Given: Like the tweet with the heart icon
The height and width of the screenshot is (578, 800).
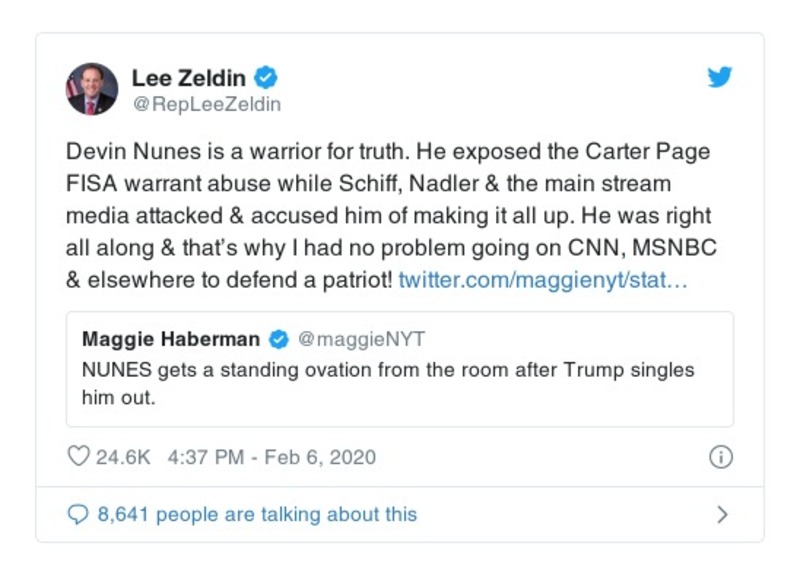Looking at the screenshot, I should coord(78,457).
